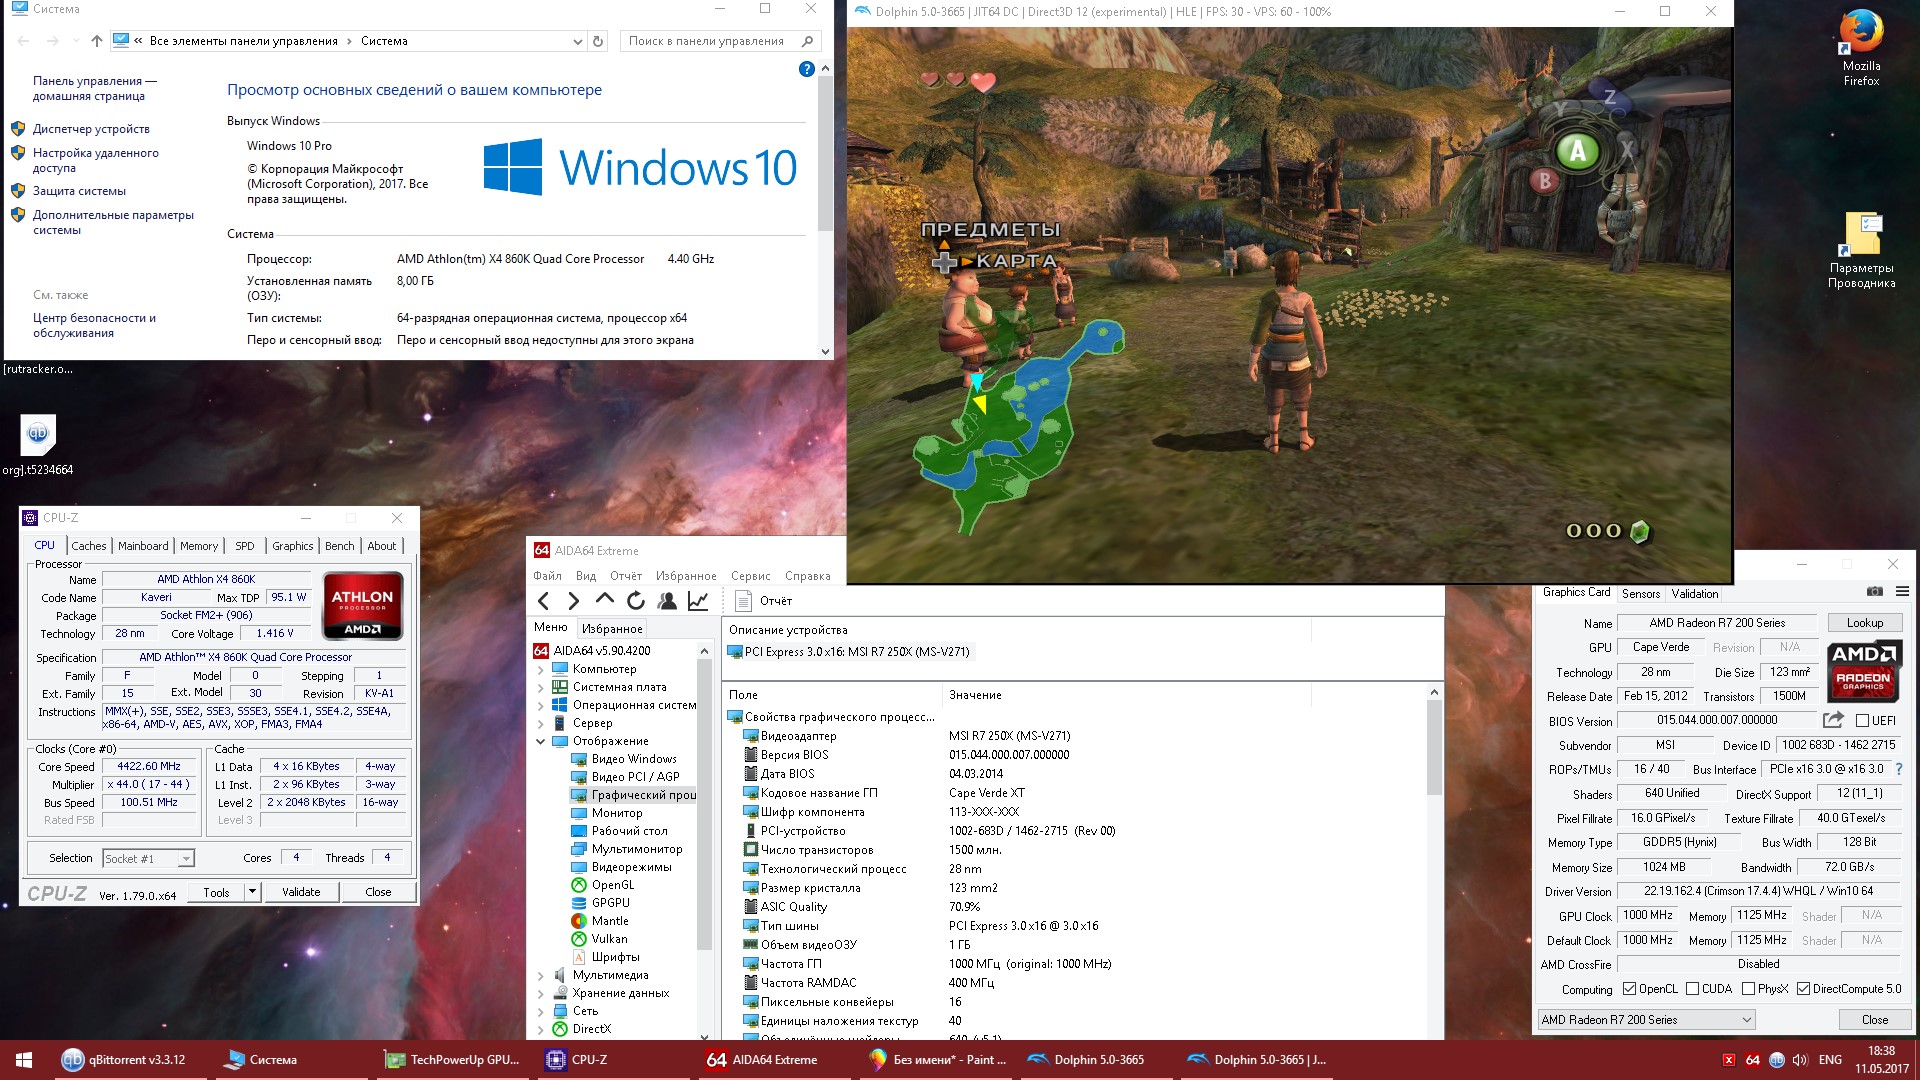Click AIDA64 back navigation arrow
The image size is (1920, 1080).
click(543, 601)
